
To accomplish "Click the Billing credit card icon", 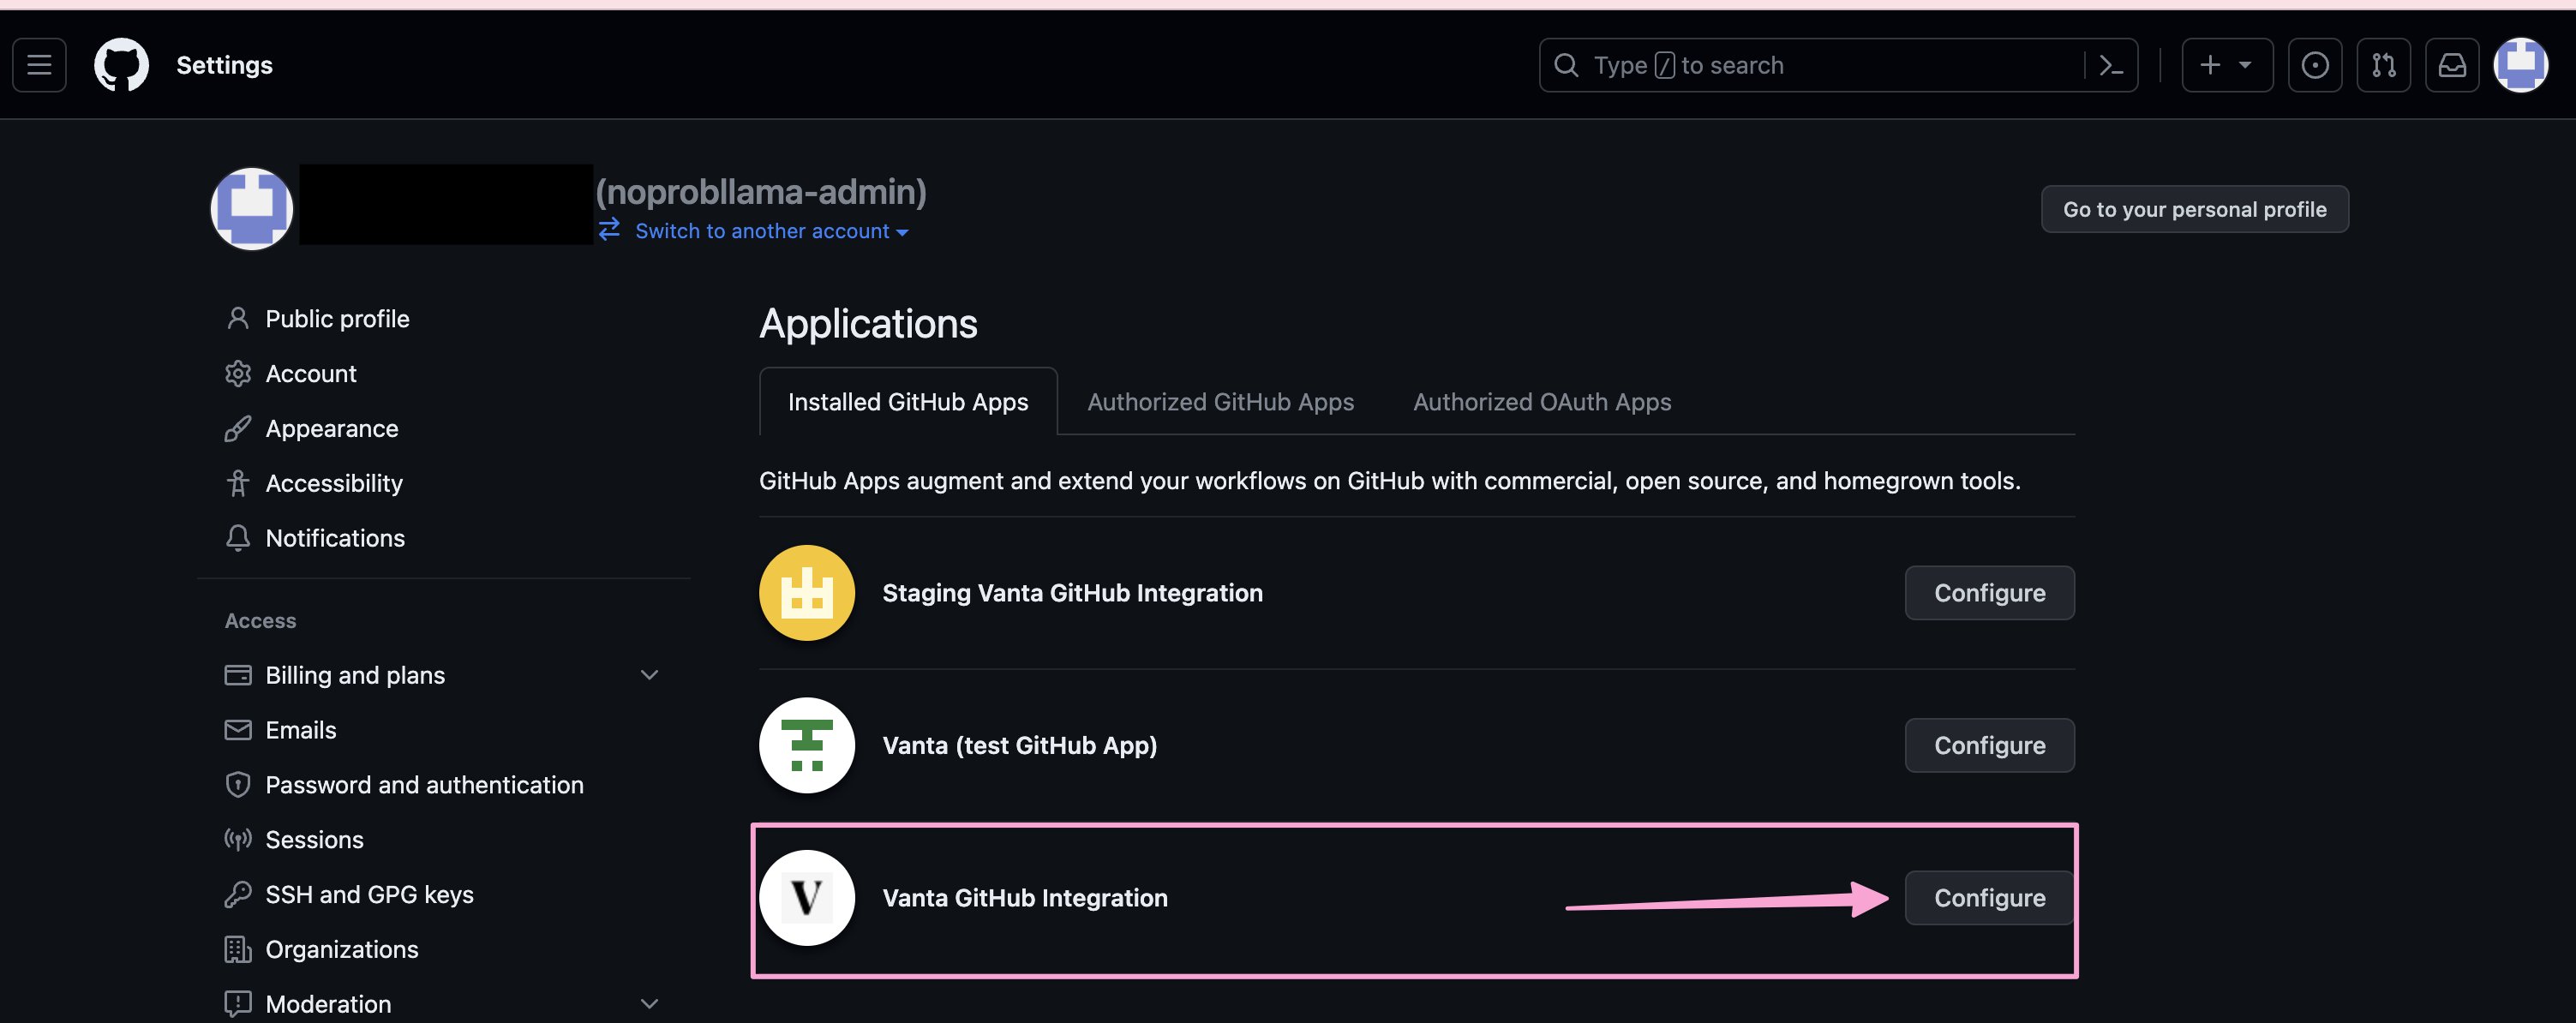I will pyautogui.click(x=238, y=675).
